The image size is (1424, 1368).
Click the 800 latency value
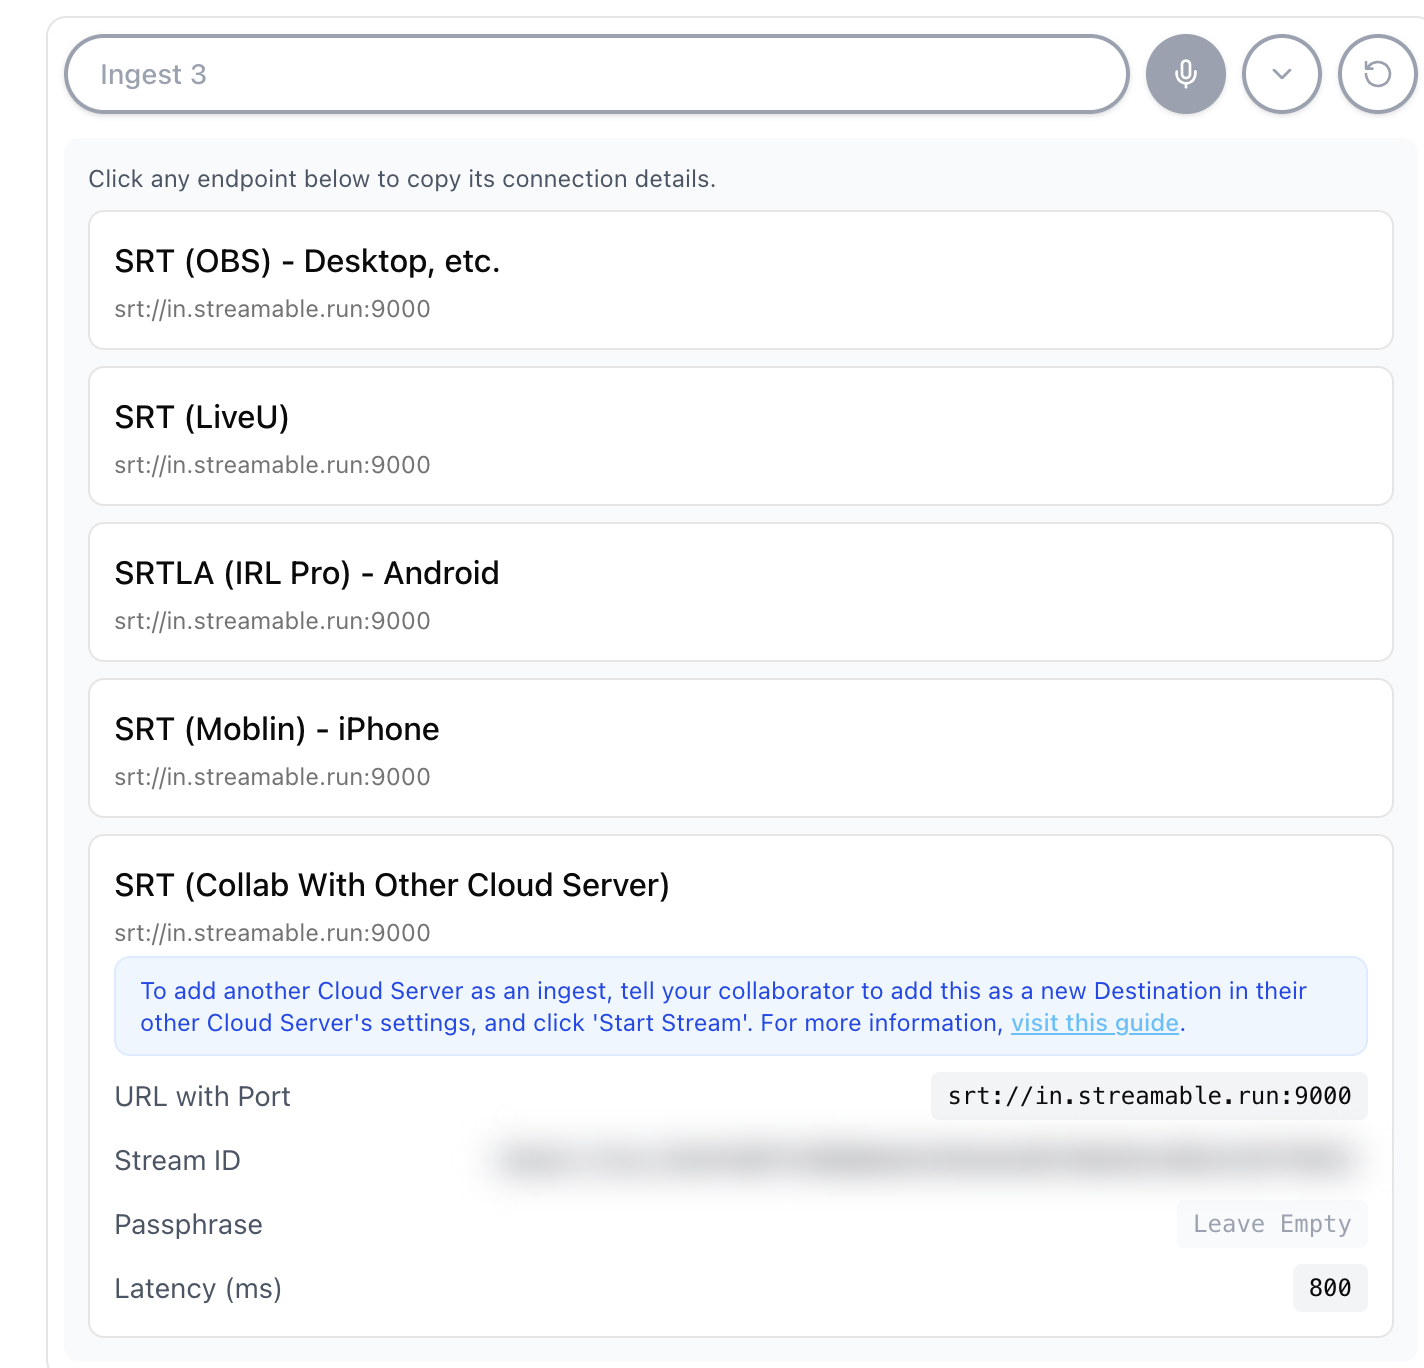[x=1329, y=1288]
